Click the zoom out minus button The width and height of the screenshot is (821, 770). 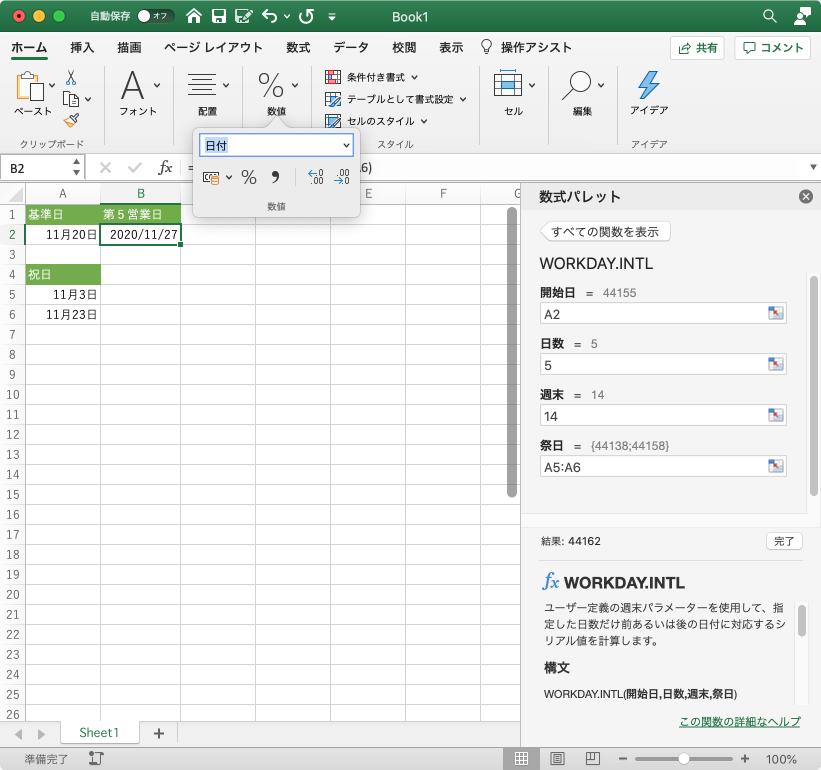pos(623,758)
